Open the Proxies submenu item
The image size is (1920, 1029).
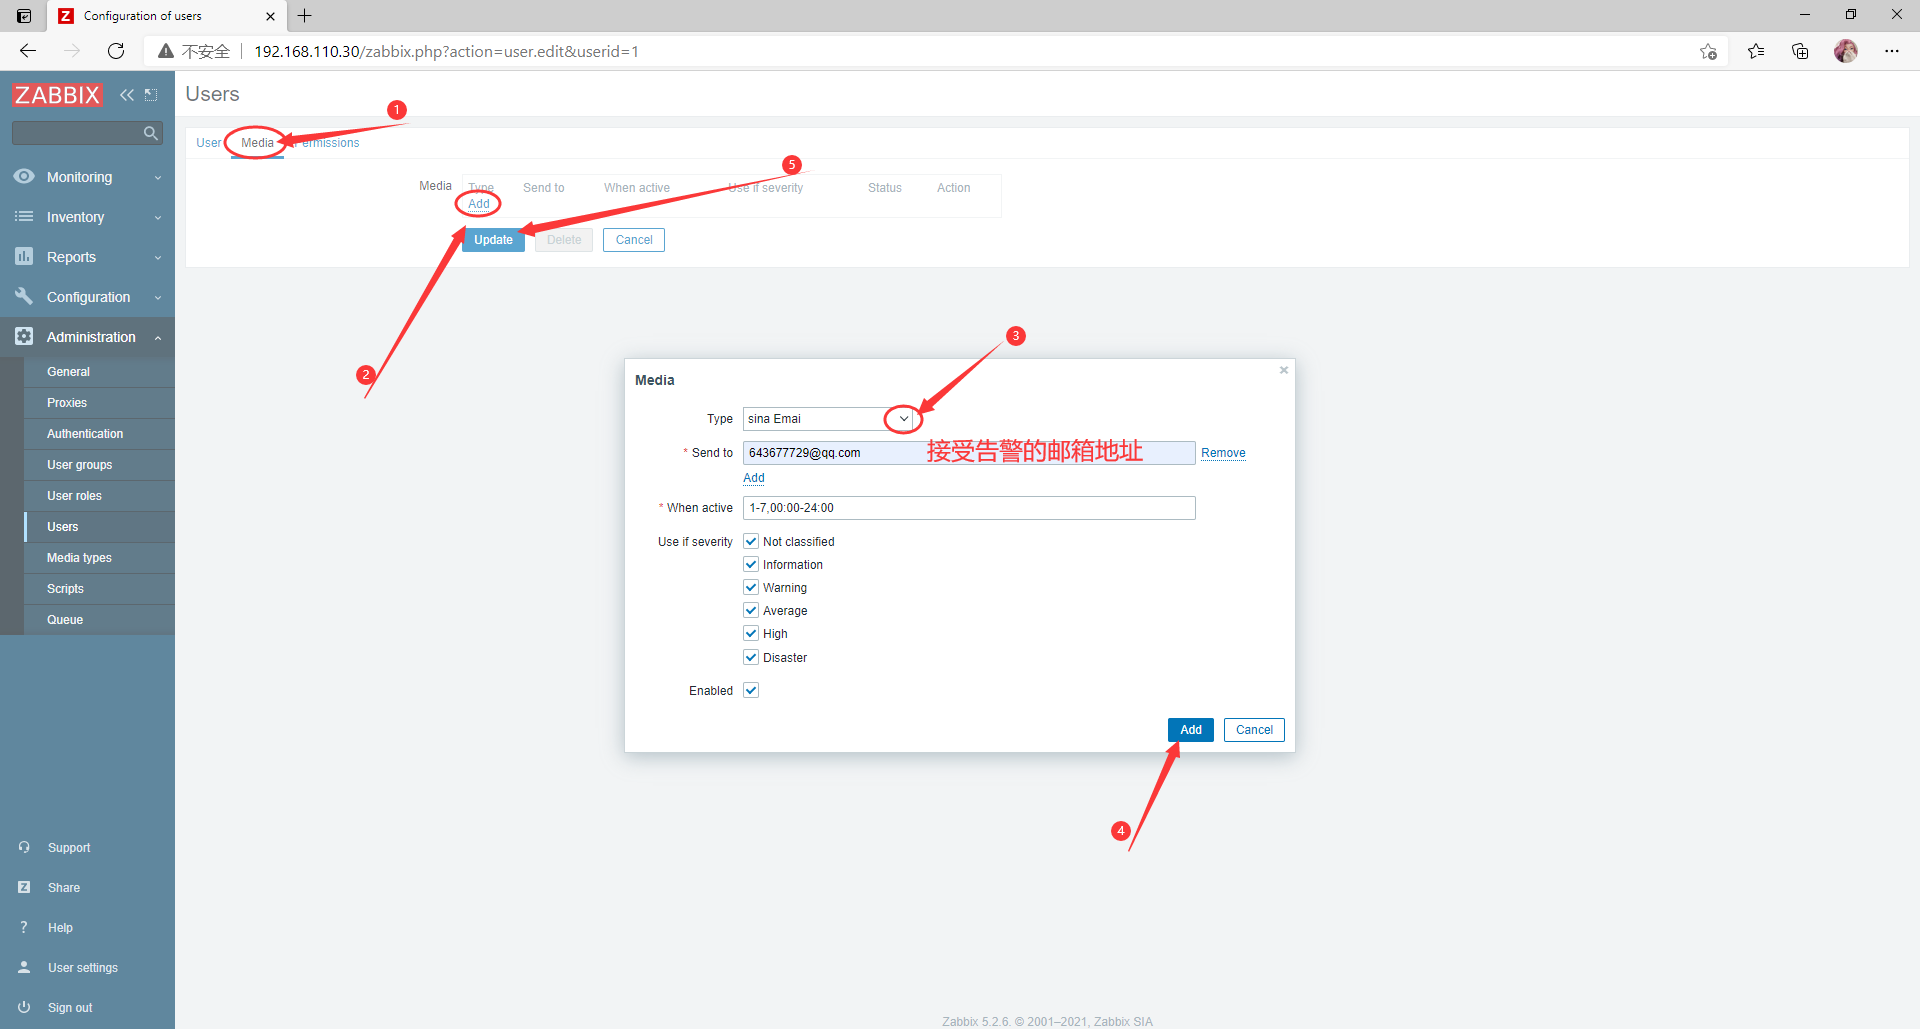point(99,403)
